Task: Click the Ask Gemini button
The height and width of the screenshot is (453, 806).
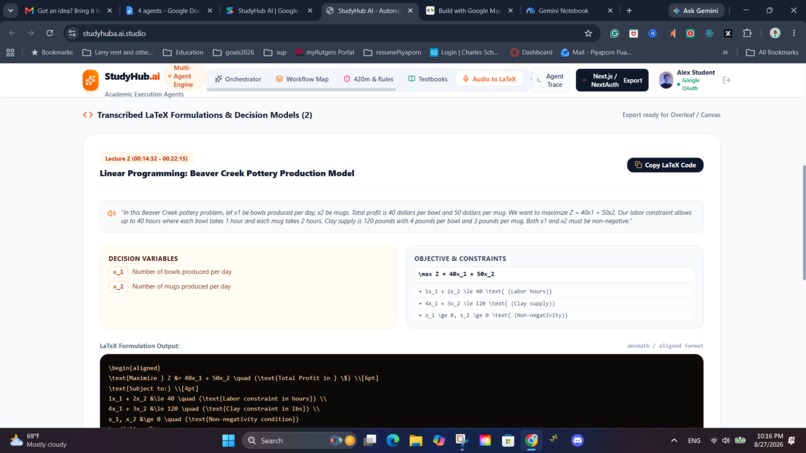Action: pyautogui.click(x=696, y=10)
